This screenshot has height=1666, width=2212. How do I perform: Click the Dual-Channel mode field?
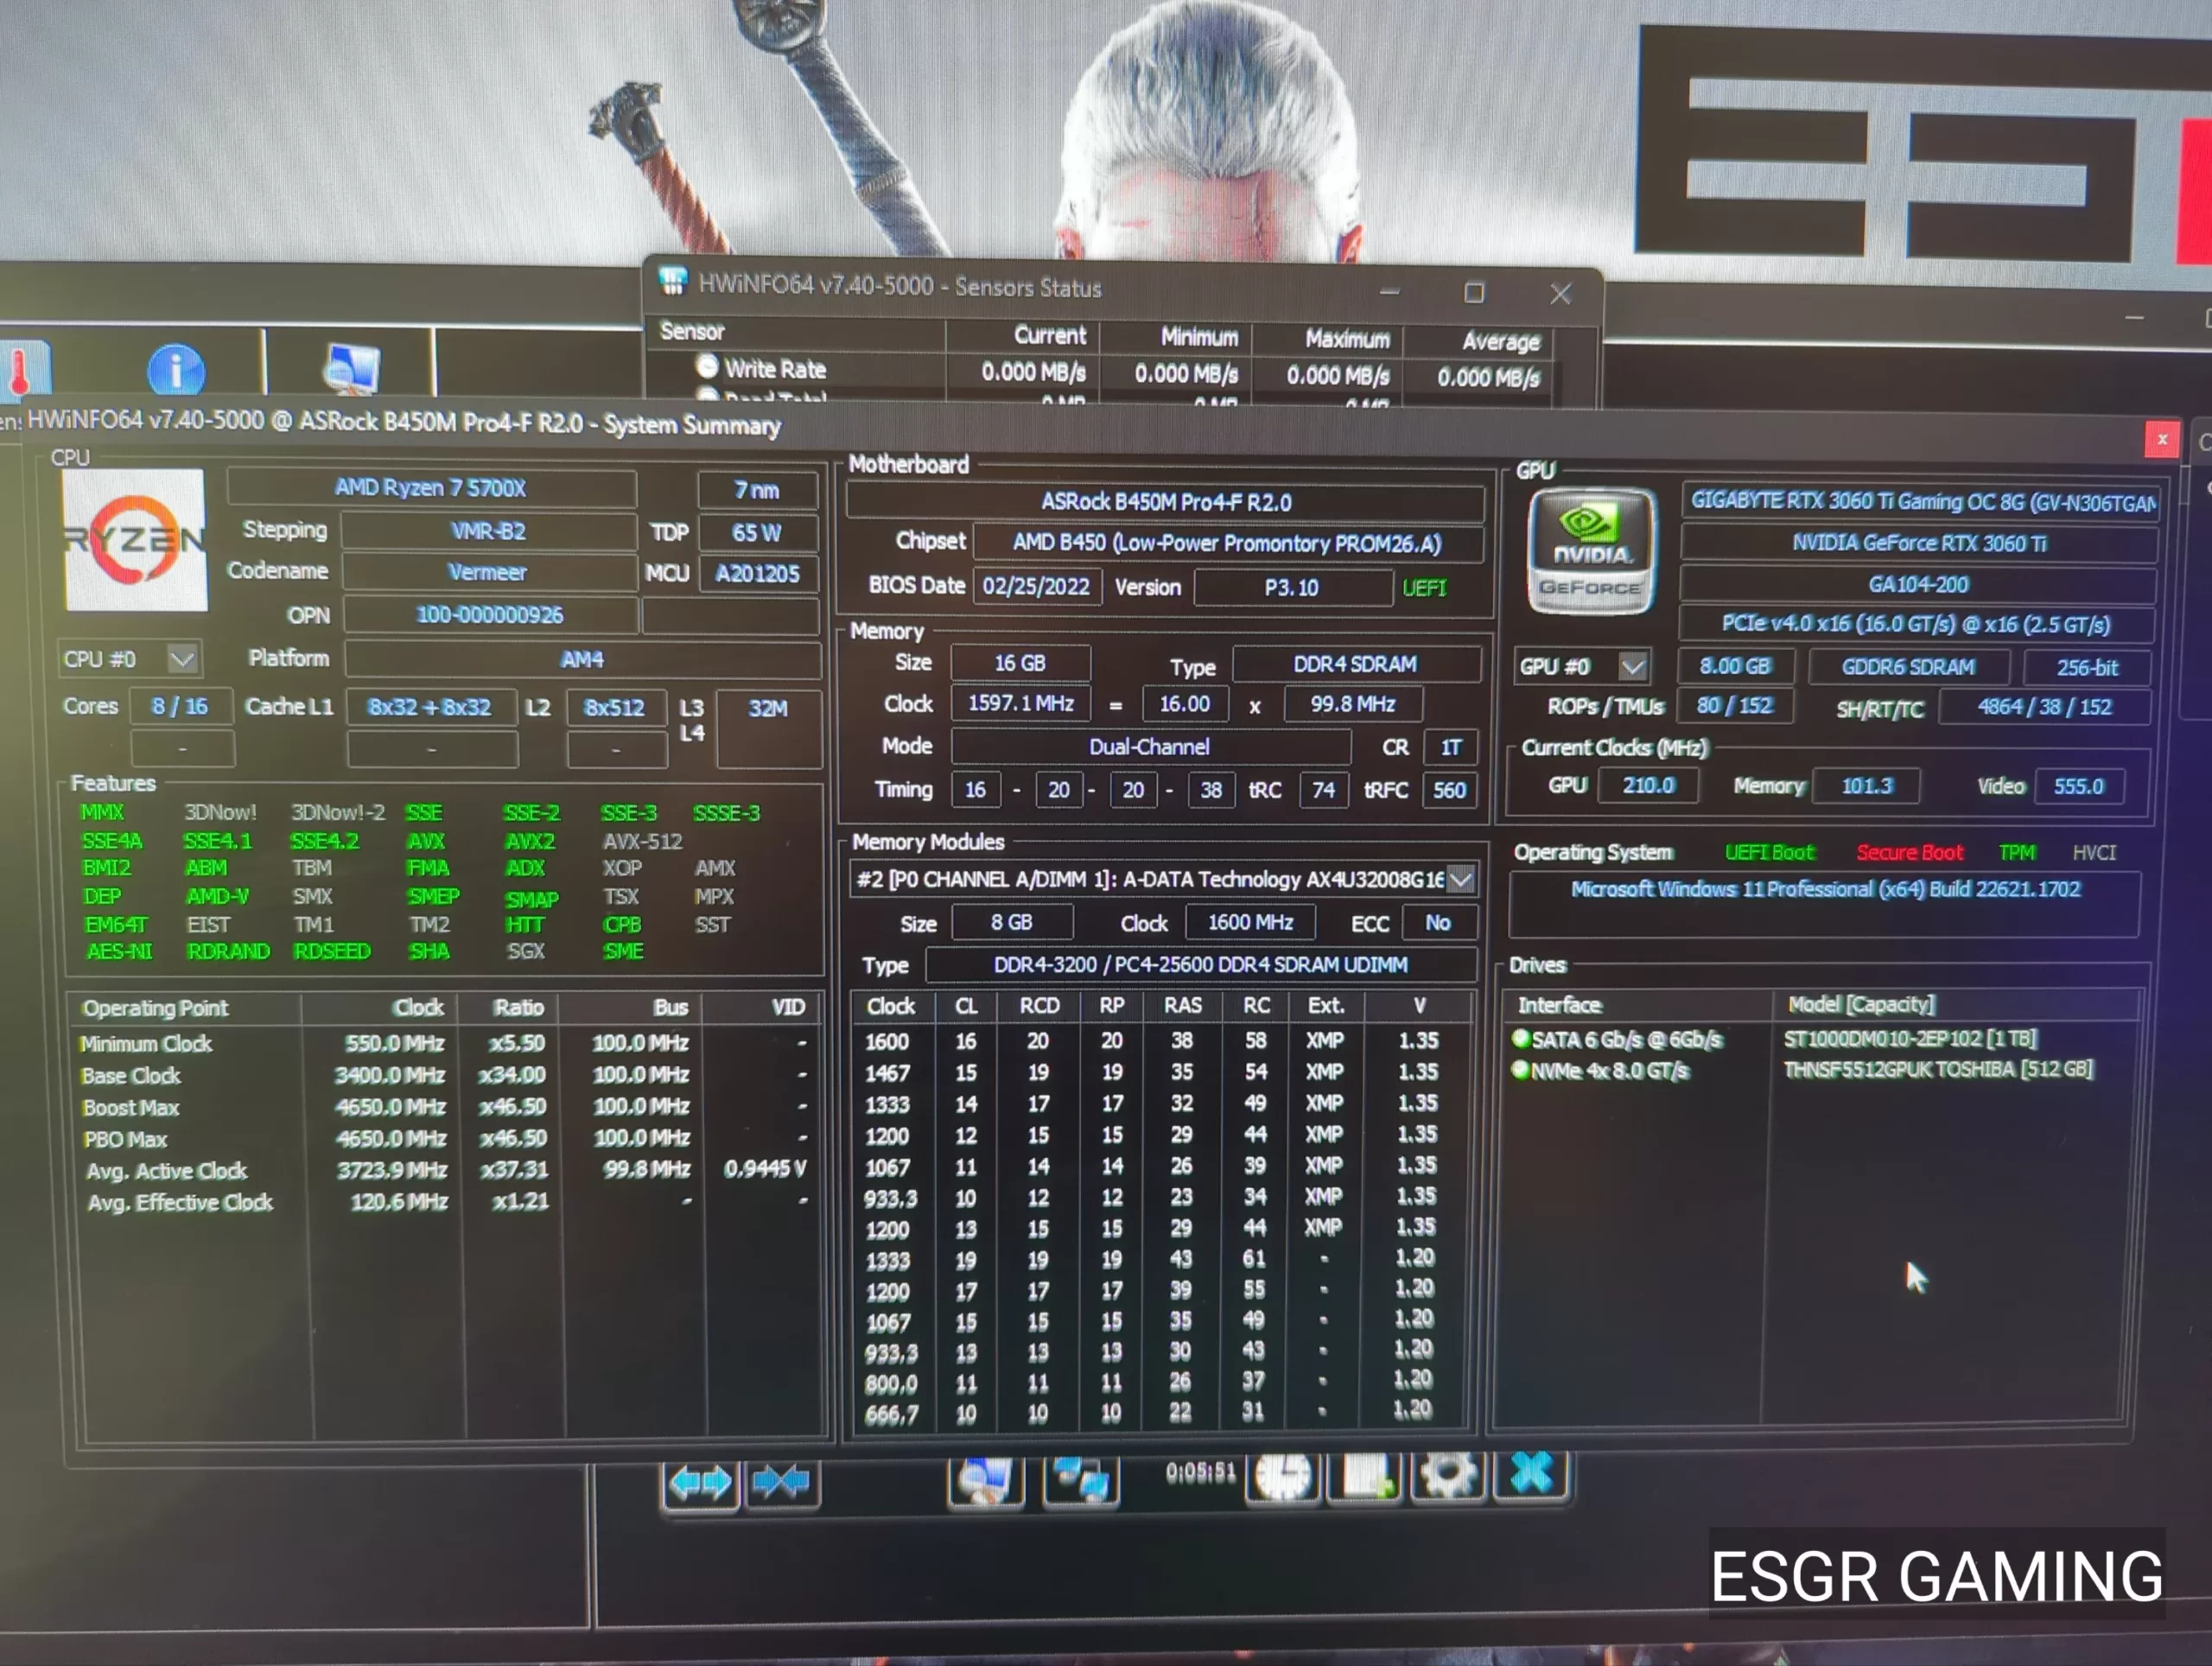coord(1150,747)
